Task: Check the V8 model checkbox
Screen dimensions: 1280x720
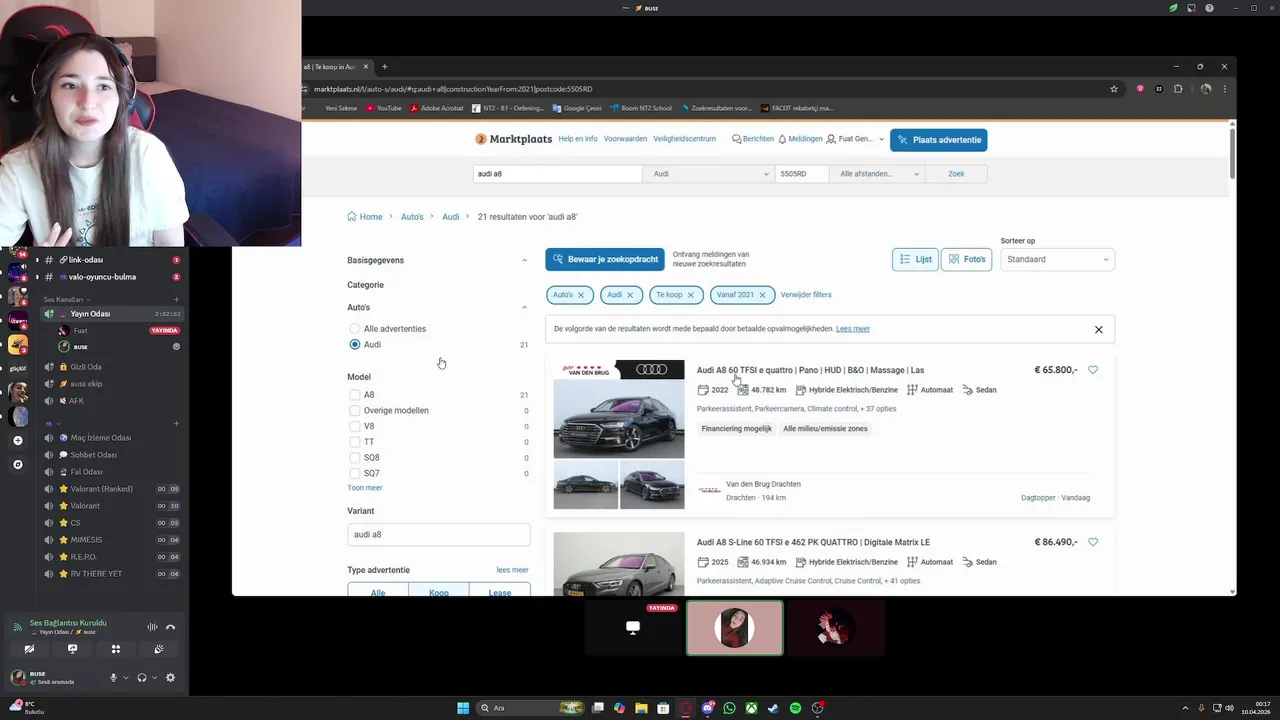Action: click(354, 426)
